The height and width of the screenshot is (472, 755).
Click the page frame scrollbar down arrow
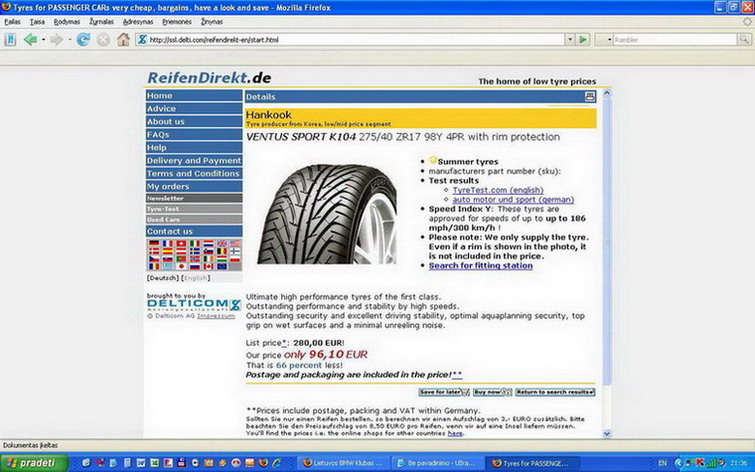point(607,433)
